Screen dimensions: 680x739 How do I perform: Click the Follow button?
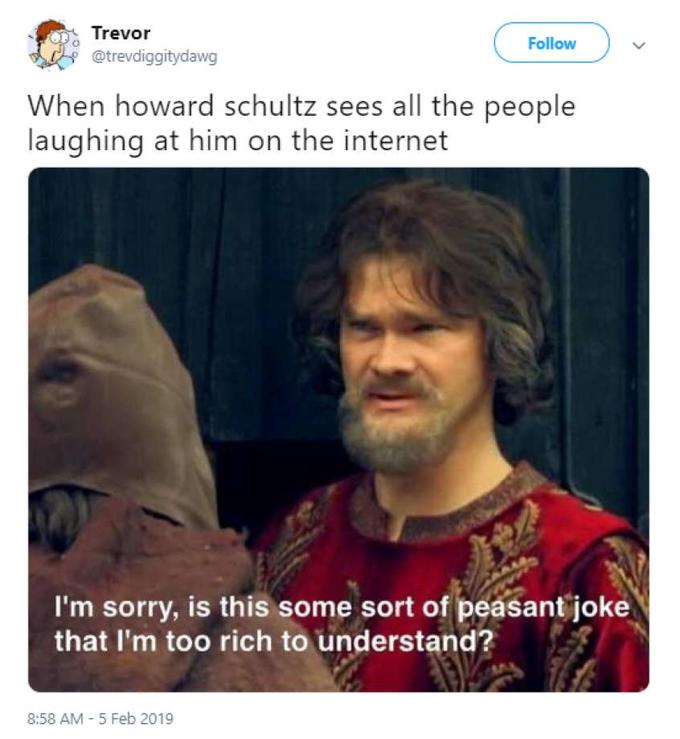[551, 43]
